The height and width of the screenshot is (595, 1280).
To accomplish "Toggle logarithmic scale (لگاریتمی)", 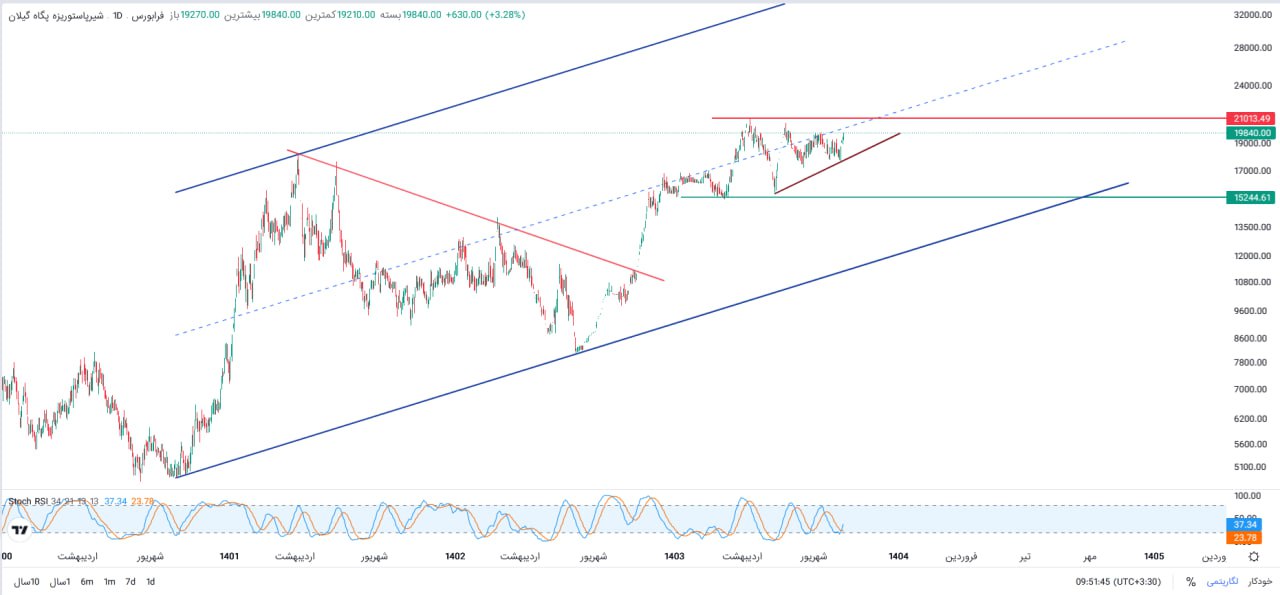I will pyautogui.click(x=1221, y=581).
